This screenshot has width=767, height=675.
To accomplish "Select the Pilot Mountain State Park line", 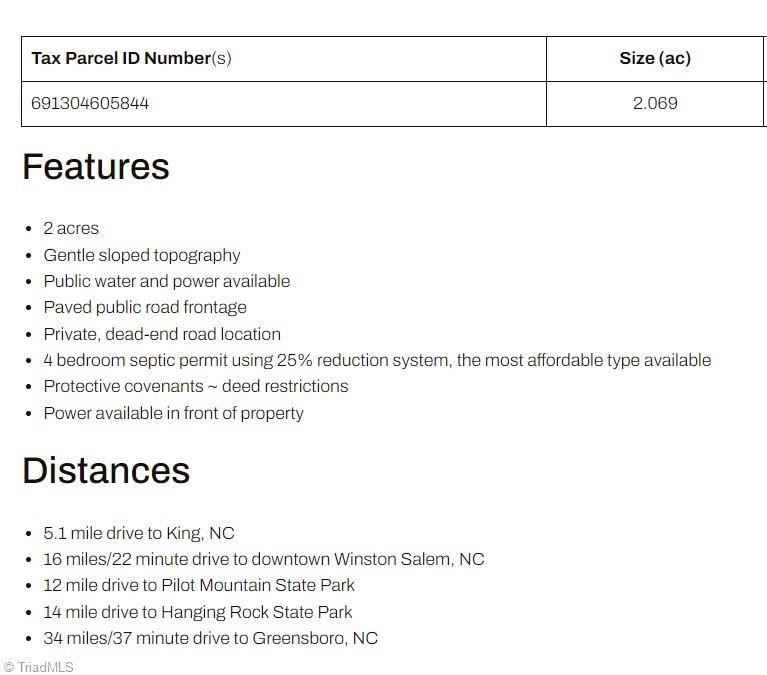I will 199,585.
